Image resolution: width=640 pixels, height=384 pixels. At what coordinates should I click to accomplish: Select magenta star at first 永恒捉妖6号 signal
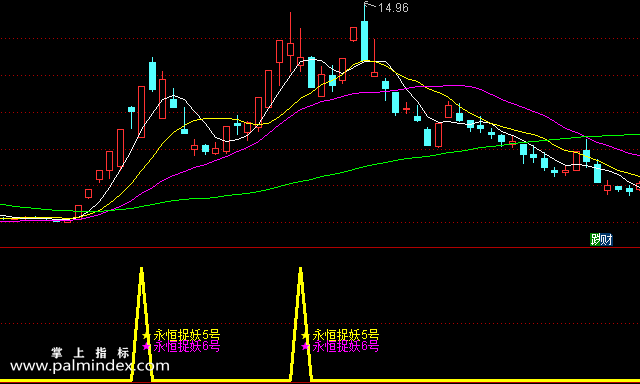147,346
